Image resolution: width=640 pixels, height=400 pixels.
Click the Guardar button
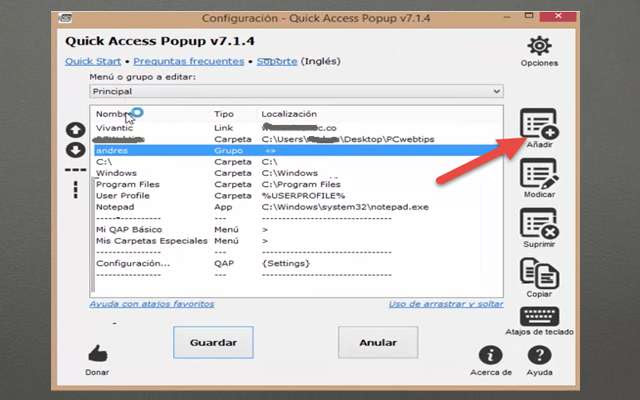point(213,342)
